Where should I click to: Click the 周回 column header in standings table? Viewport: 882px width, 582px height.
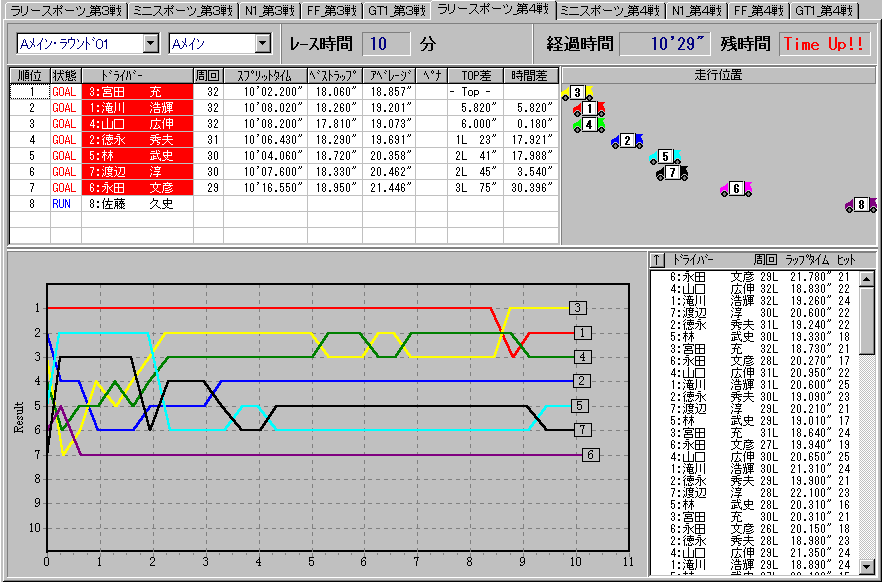[x=207, y=75]
